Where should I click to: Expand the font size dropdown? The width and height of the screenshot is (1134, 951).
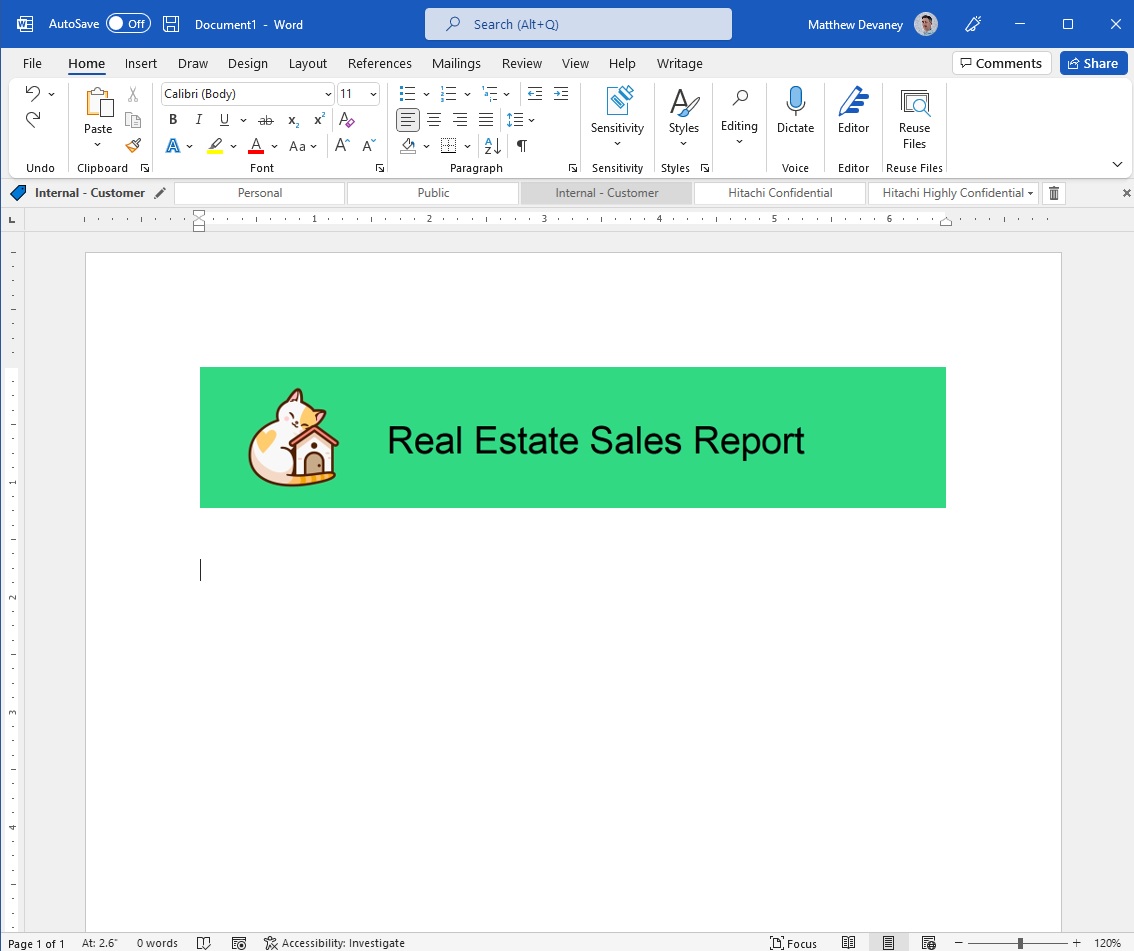(x=374, y=93)
